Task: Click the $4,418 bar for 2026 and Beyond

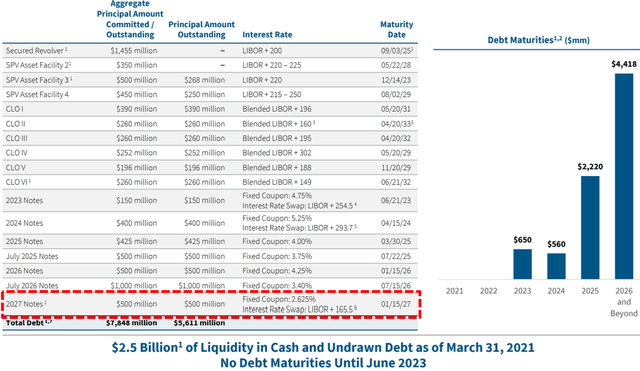Action: tap(624, 176)
